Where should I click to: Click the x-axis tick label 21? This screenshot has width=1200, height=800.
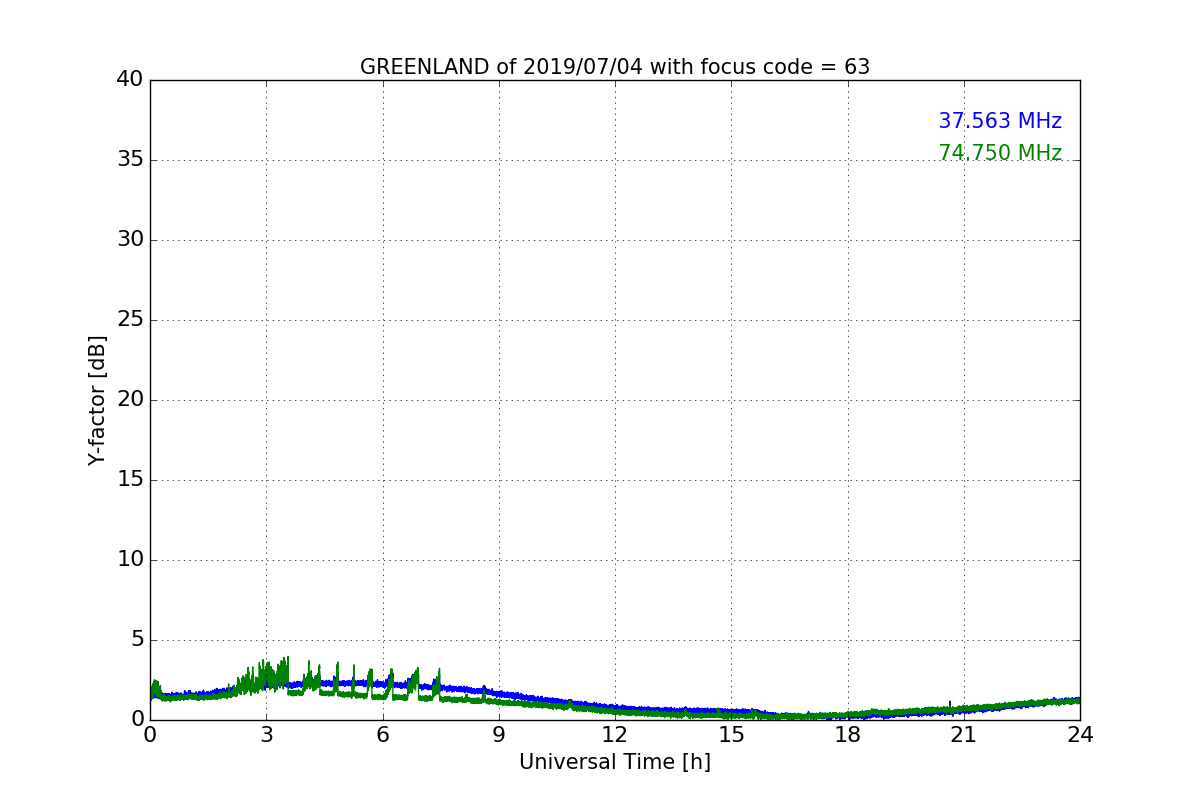[x=964, y=735]
